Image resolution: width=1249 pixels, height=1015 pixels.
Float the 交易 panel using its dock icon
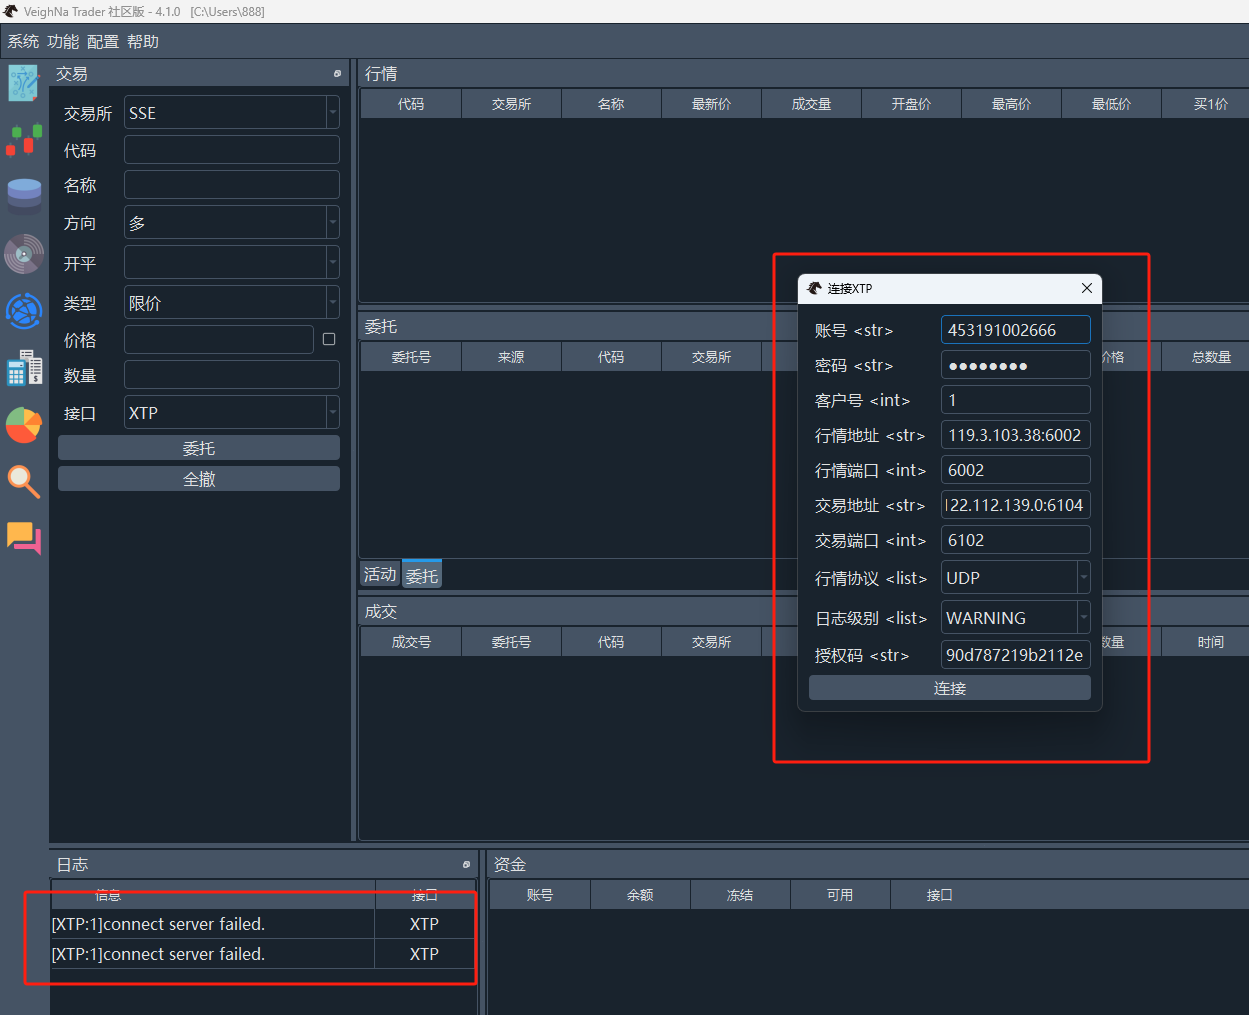tap(337, 74)
